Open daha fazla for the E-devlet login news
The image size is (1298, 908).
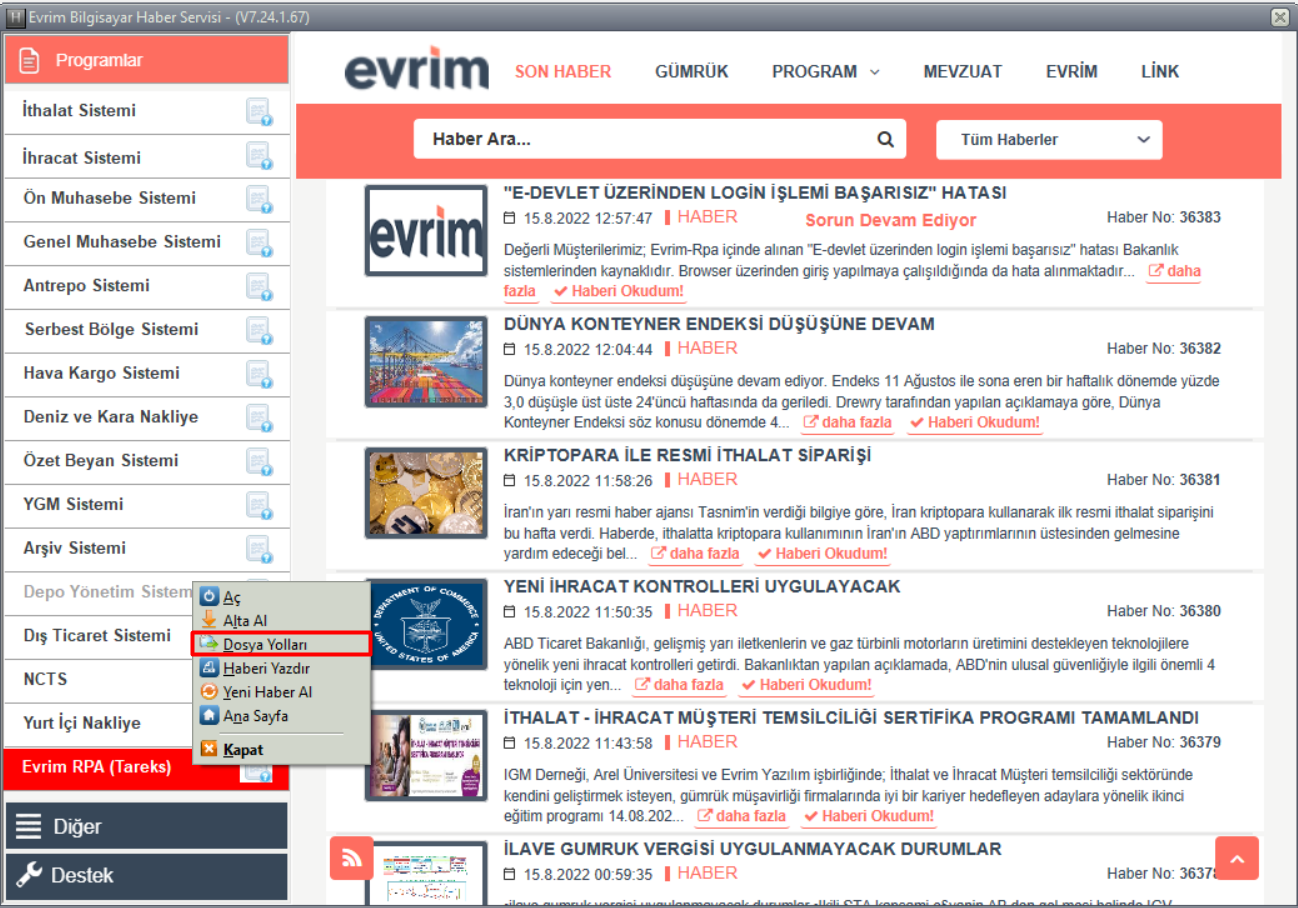tap(1174, 271)
